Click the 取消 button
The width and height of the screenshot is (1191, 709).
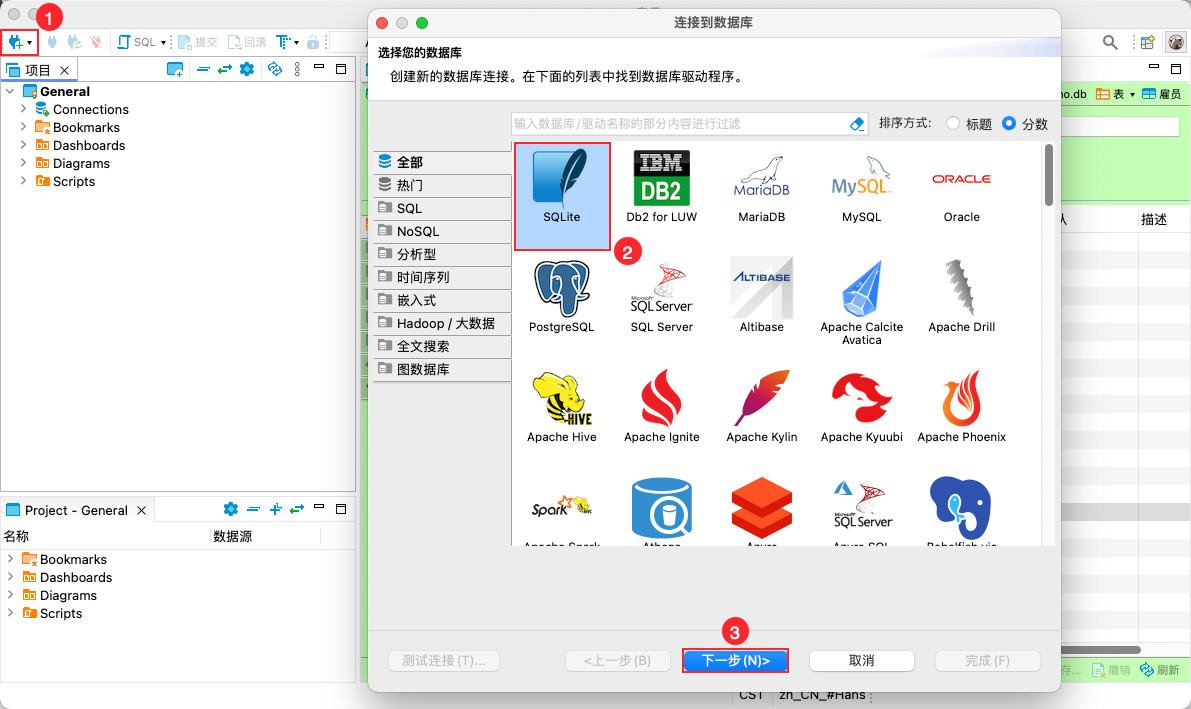coord(861,660)
